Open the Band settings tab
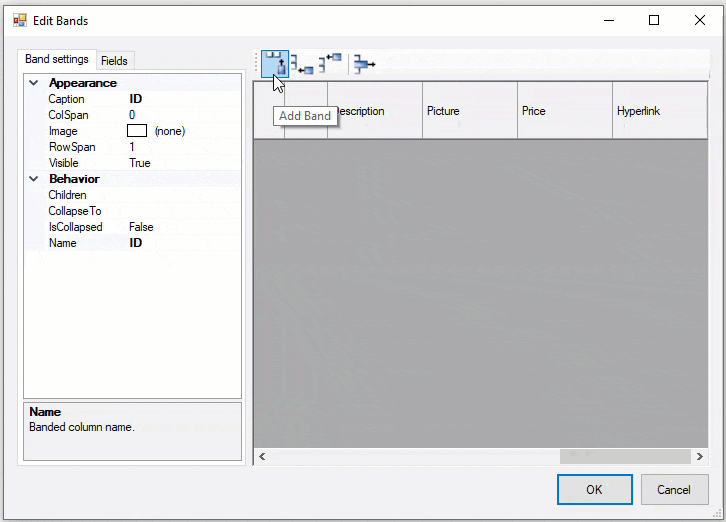Viewport: 726px width, 522px height. point(57,60)
